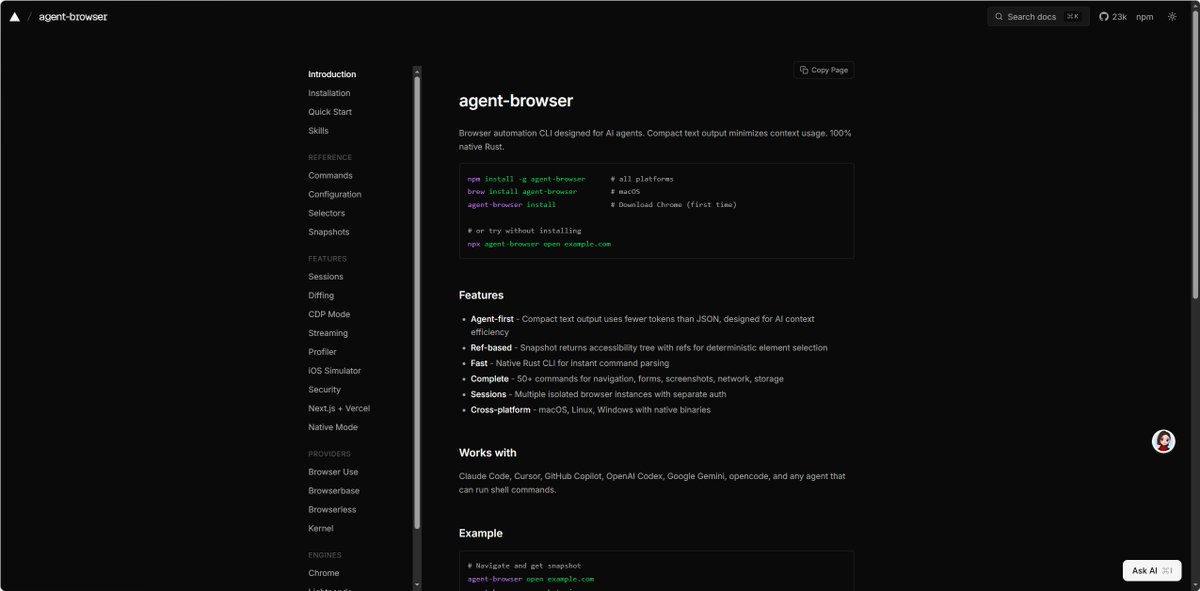Open iOS Simulator page
This screenshot has width=1200, height=591.
[334, 371]
